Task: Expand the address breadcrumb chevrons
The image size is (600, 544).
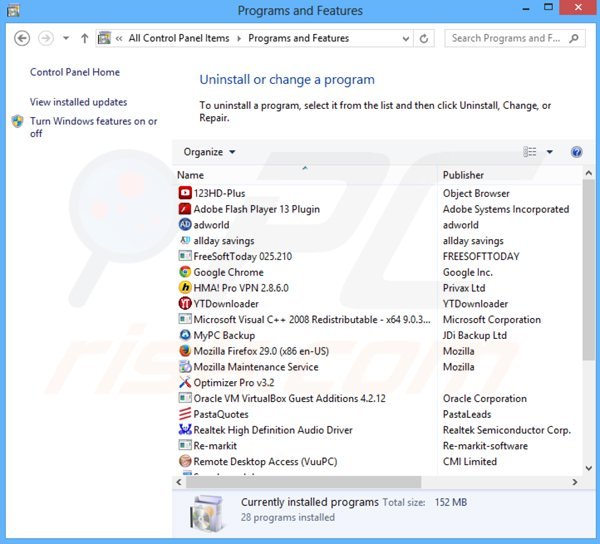Action: coord(119,38)
